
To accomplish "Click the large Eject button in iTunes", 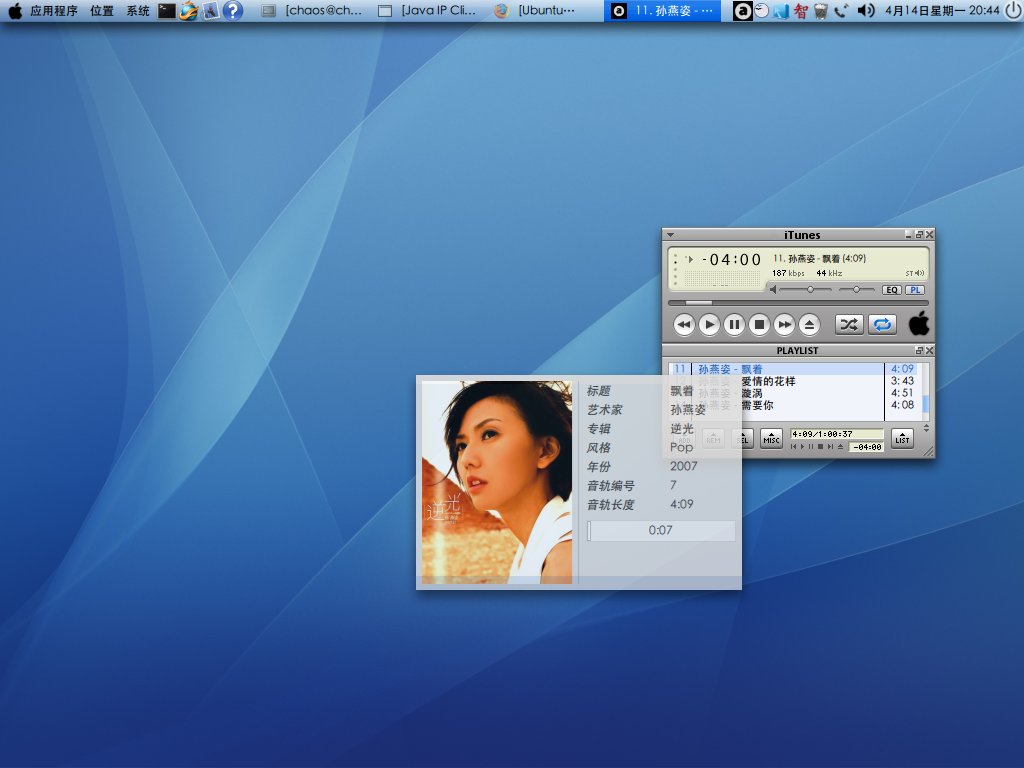I will [809, 325].
